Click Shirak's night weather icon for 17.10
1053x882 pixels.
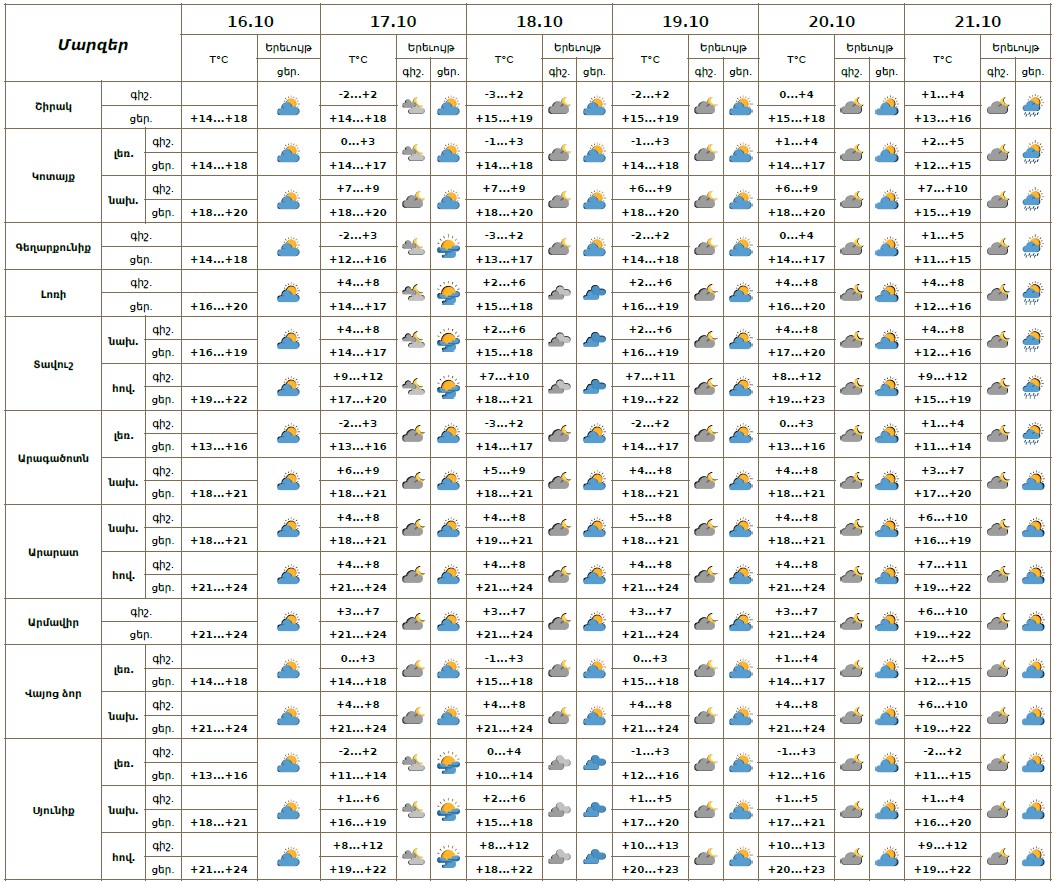(x=413, y=106)
